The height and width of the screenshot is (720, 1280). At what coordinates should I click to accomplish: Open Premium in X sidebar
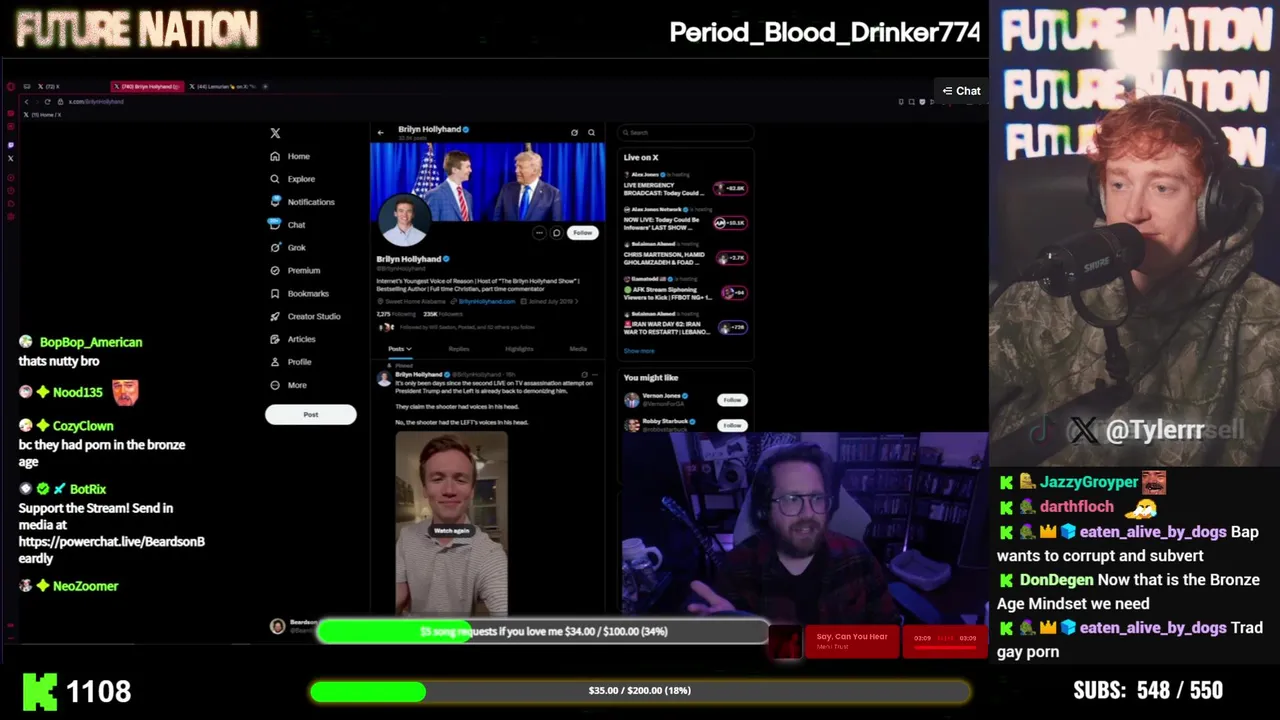(x=295, y=271)
